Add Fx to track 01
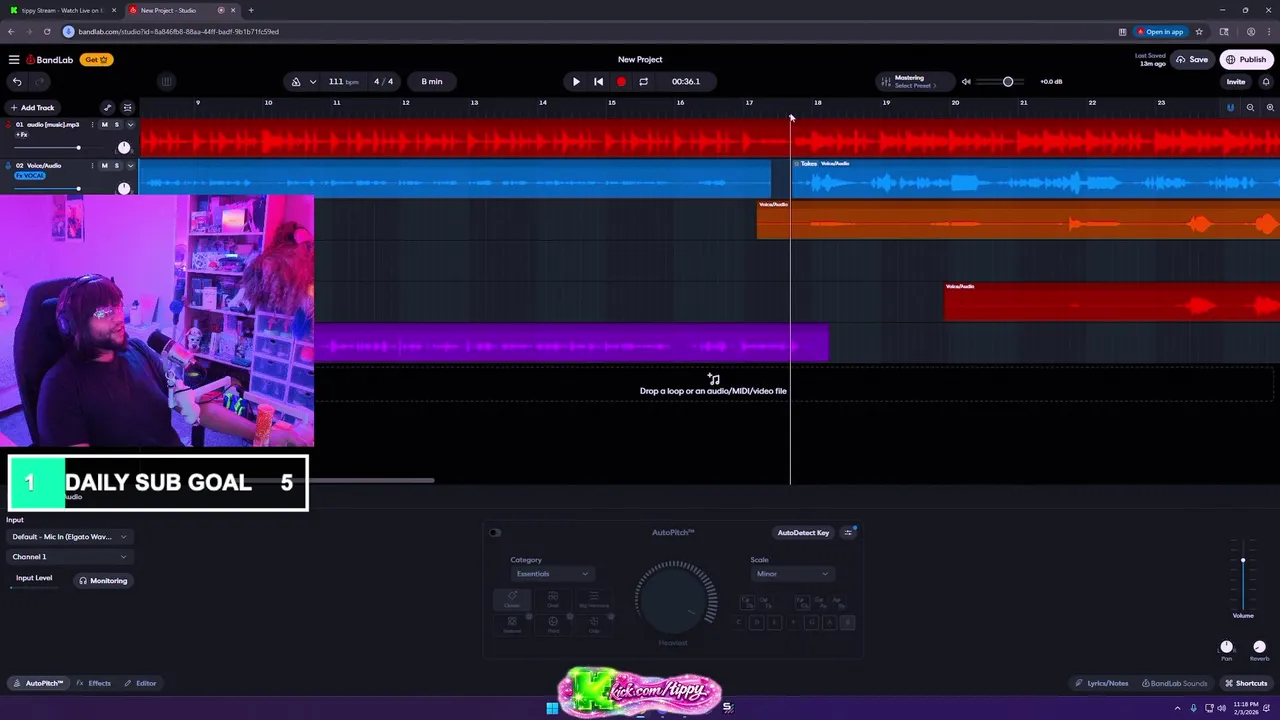The width and height of the screenshot is (1280, 720). (21, 134)
